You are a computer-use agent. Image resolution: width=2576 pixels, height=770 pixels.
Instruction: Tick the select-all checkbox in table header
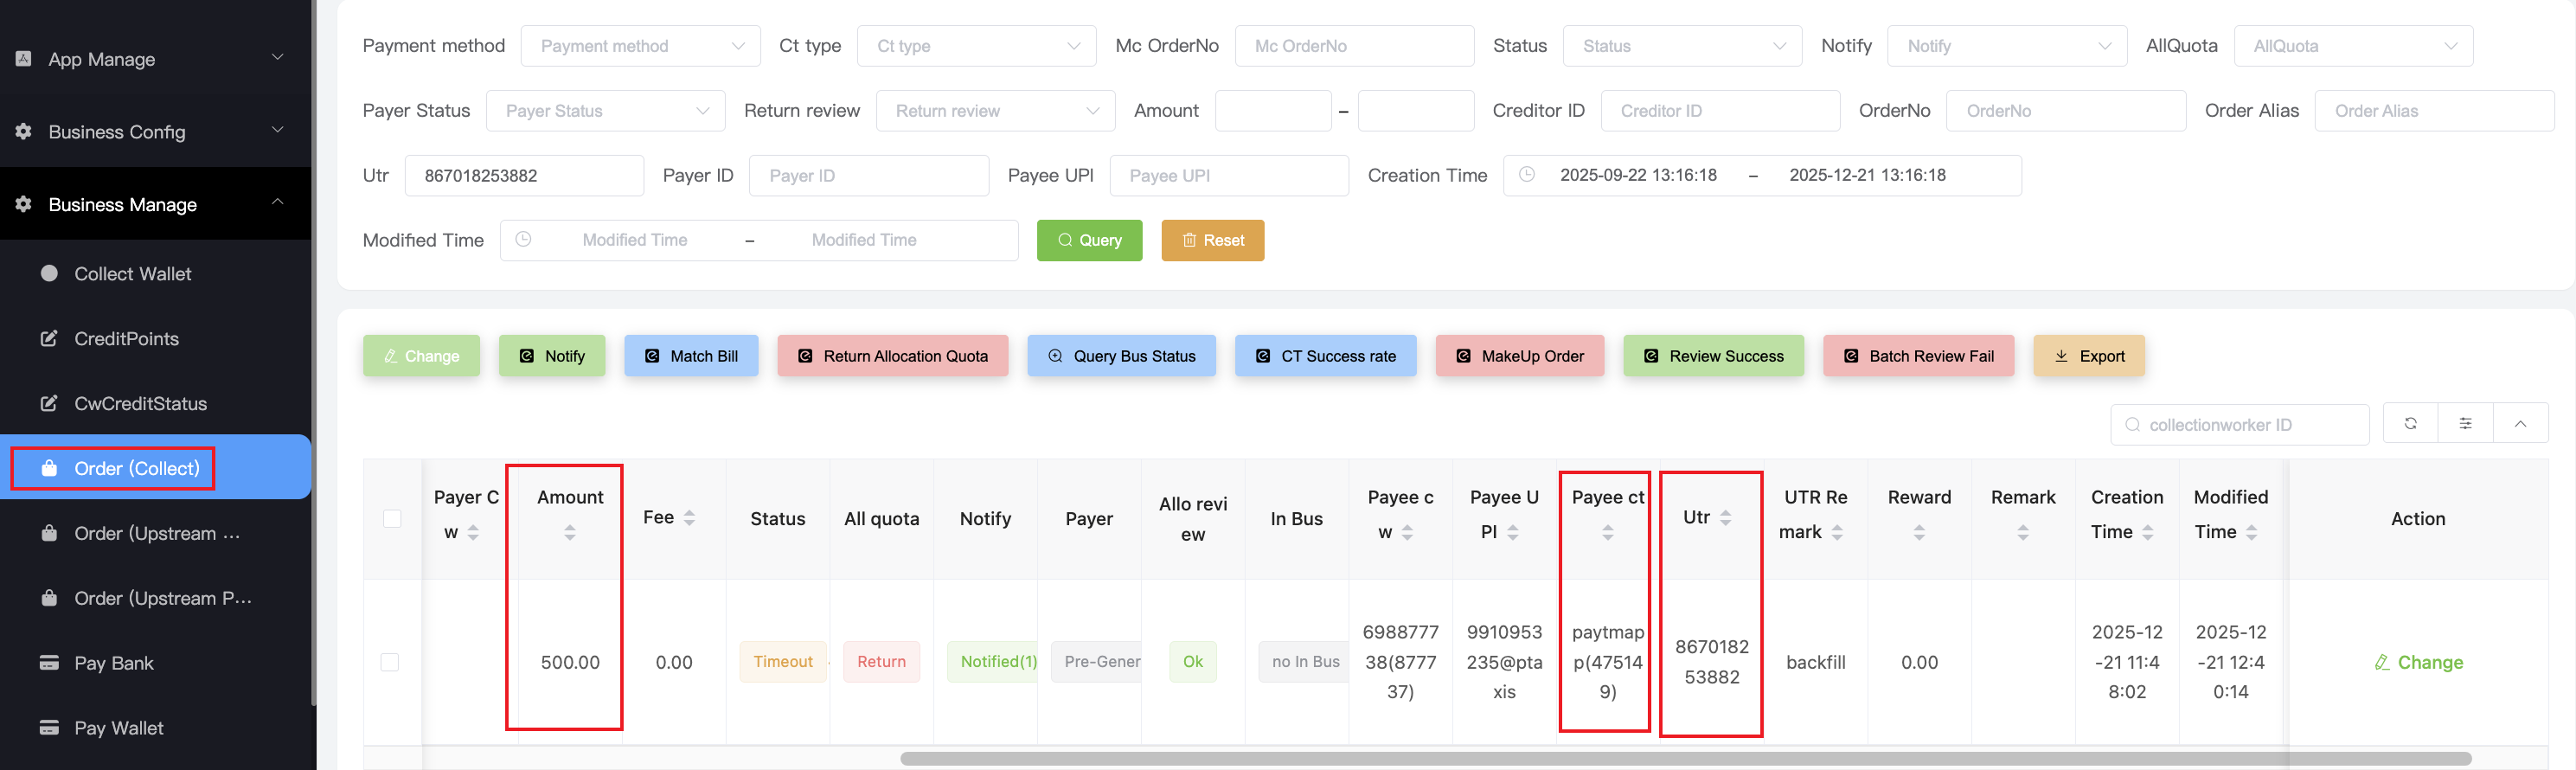(x=392, y=519)
